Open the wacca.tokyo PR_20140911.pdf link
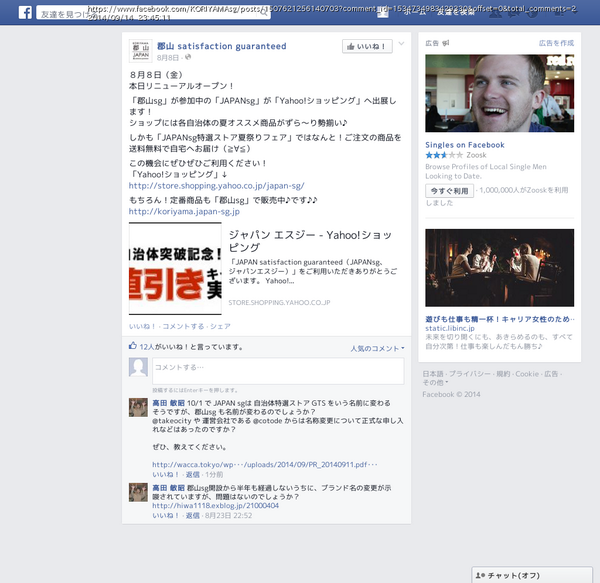 [x=265, y=465]
